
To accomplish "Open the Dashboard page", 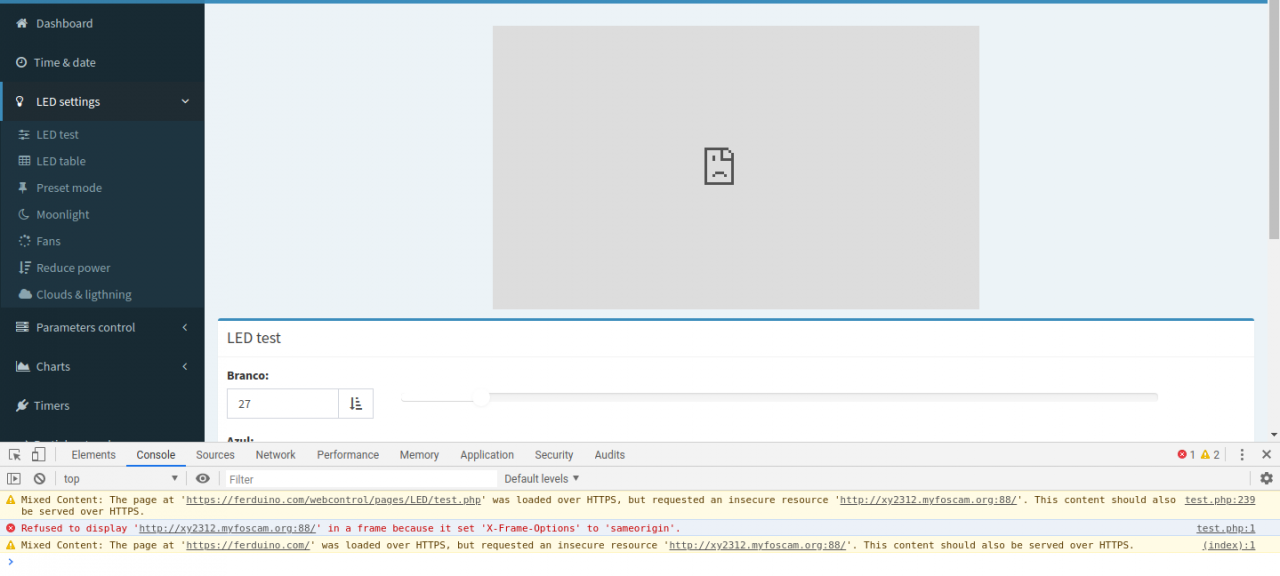I will click(x=64, y=24).
